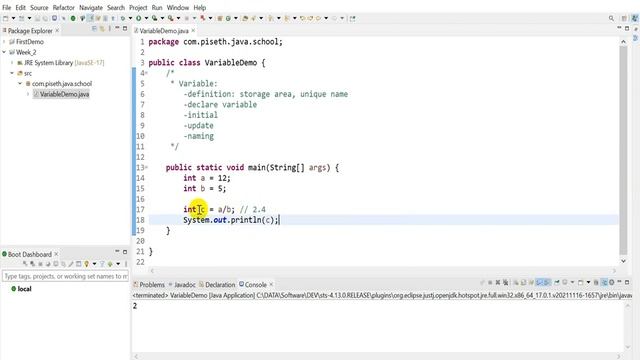Click the pencil edit icon in Boot Dashboard
This screenshot has width=640, height=360.
click(71, 264)
